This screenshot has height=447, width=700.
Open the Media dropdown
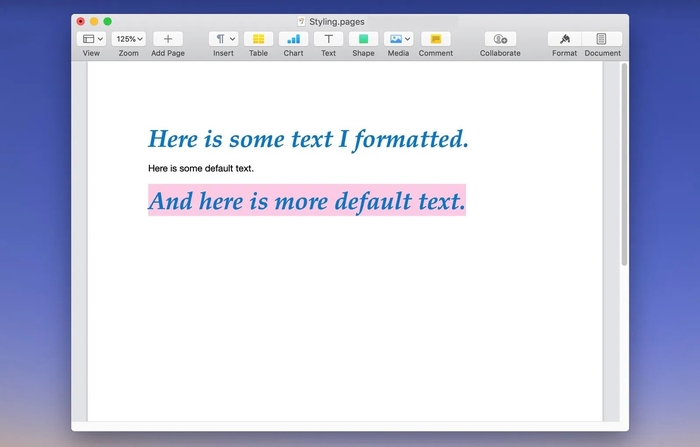click(399, 39)
